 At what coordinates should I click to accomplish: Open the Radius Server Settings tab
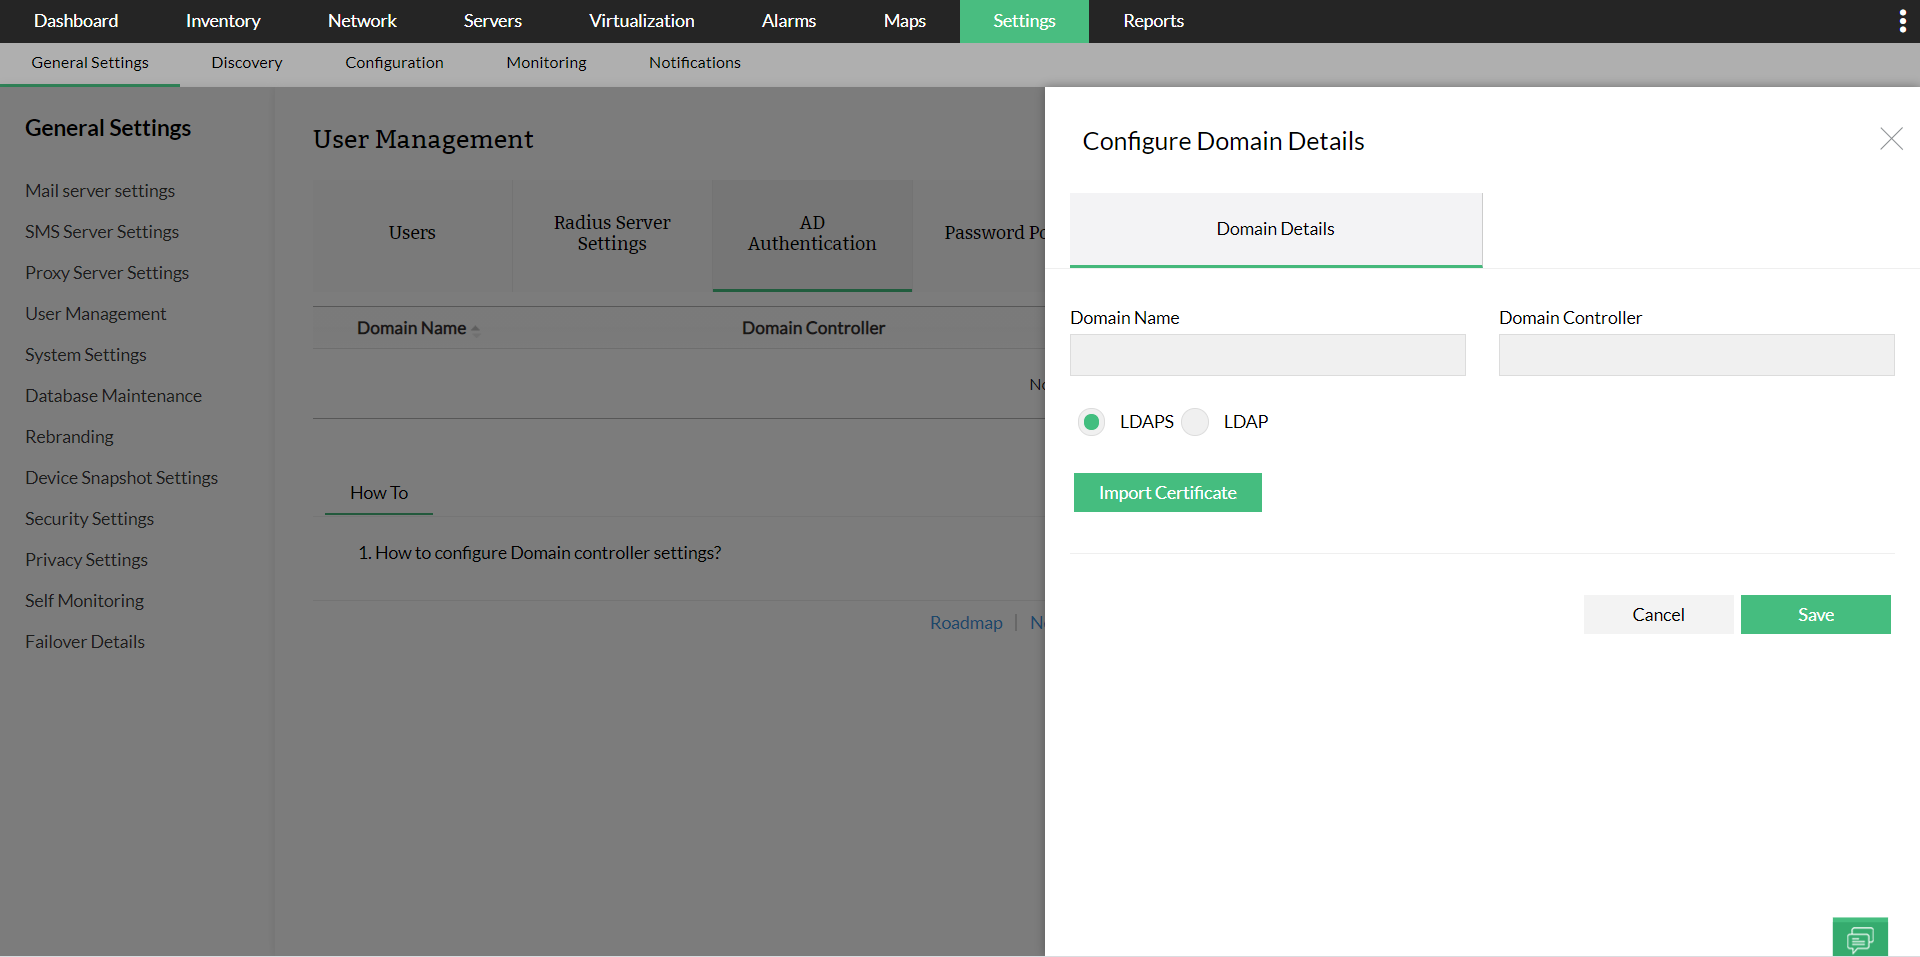point(612,233)
